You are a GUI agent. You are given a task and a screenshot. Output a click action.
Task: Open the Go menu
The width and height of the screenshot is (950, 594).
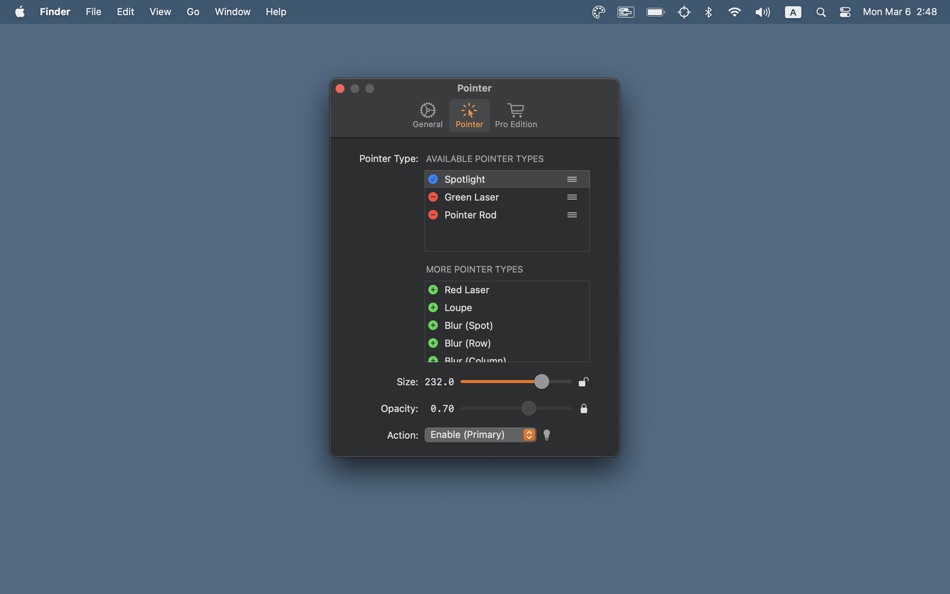193,12
